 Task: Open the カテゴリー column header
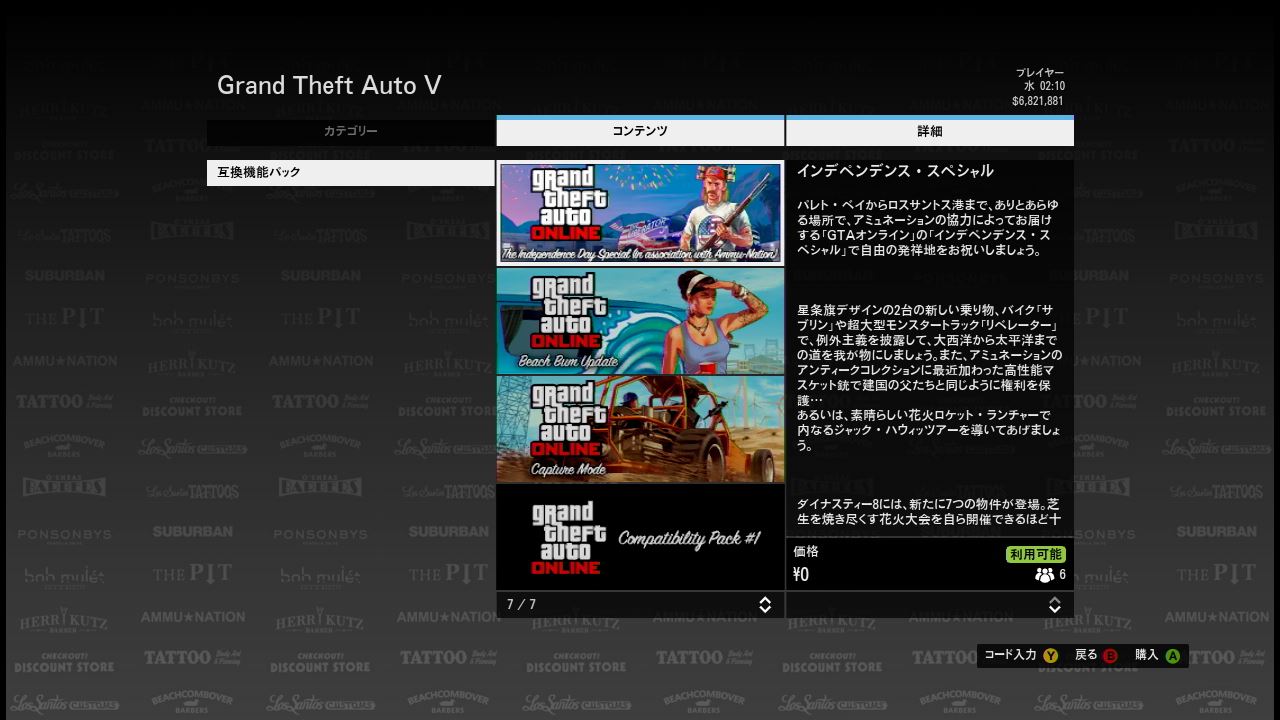(351, 132)
